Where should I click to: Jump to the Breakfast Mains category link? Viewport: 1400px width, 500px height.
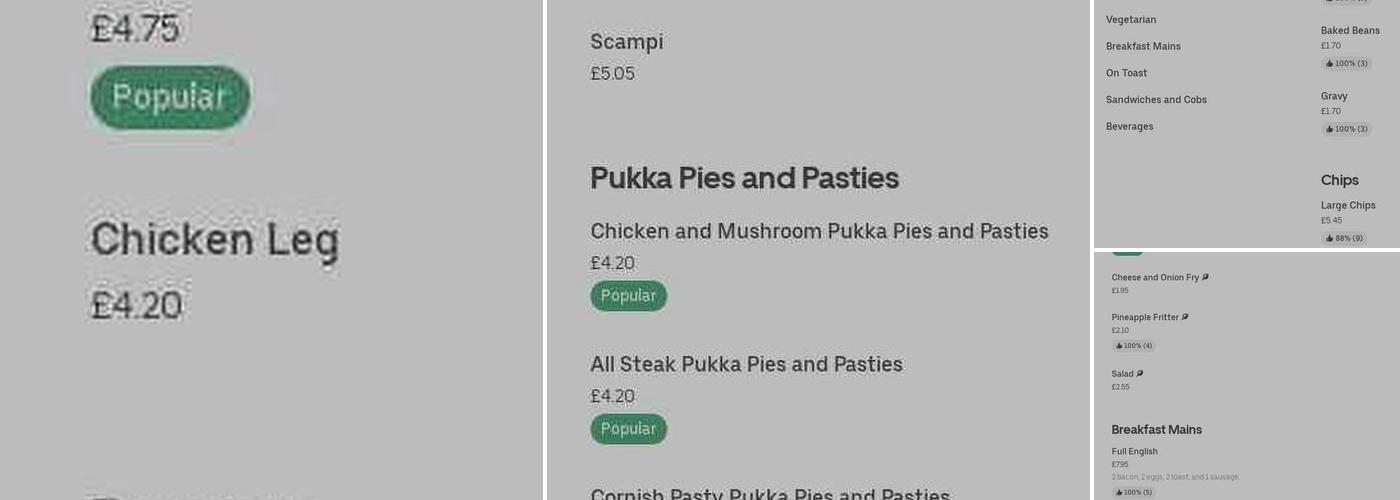tap(1143, 47)
